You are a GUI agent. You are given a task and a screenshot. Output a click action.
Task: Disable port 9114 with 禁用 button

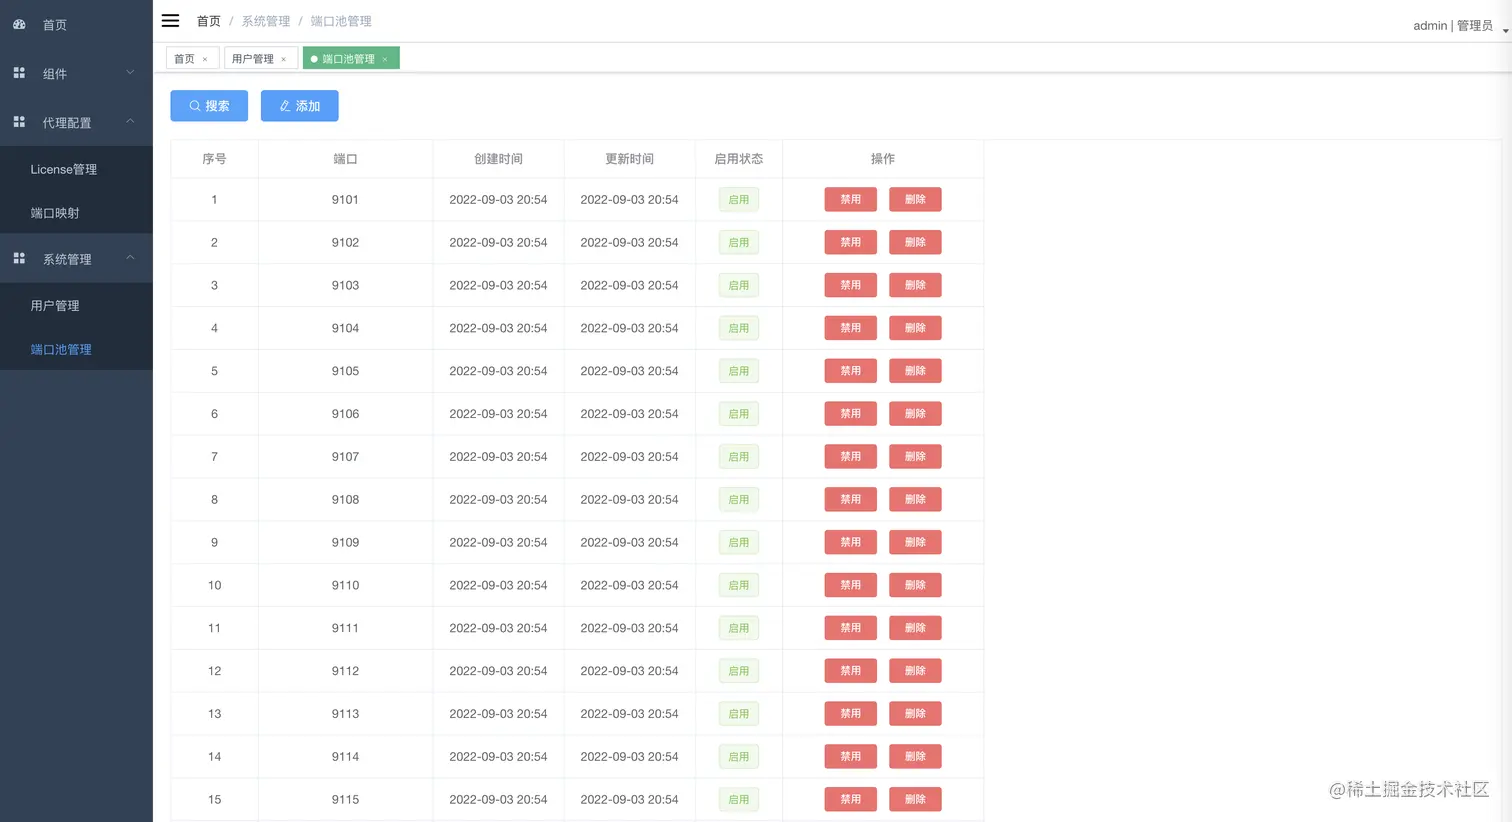pos(850,756)
